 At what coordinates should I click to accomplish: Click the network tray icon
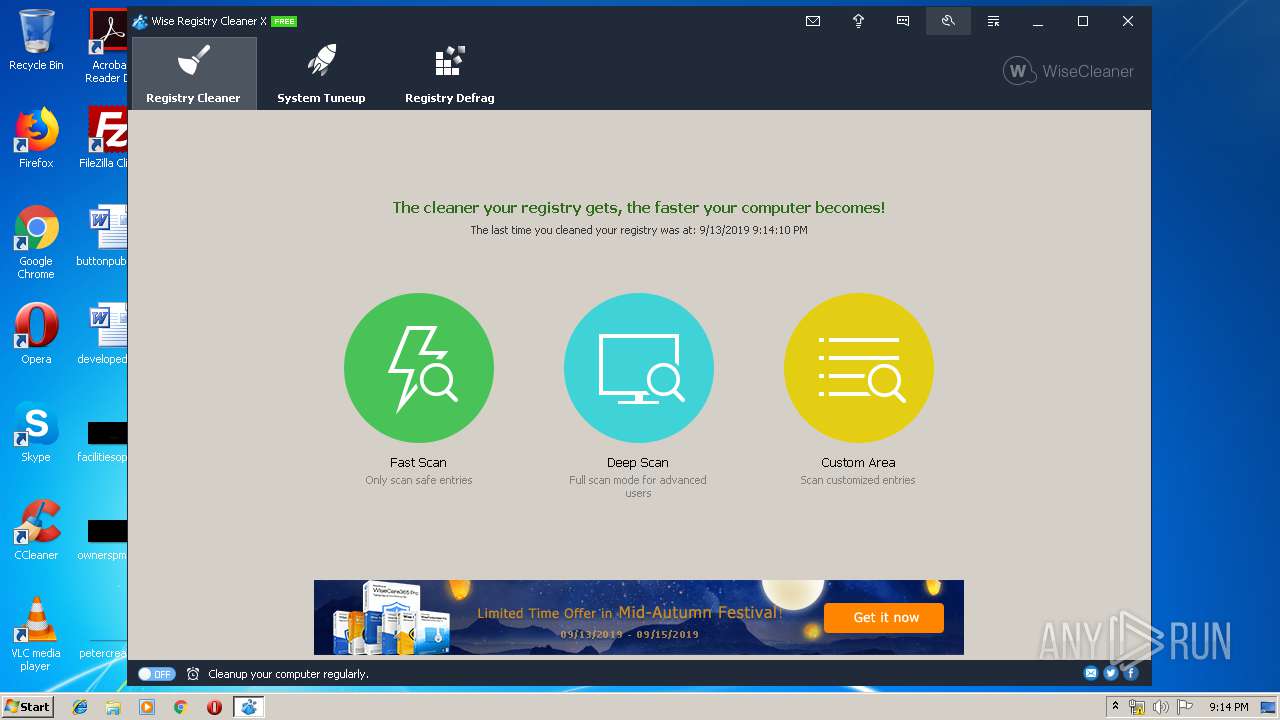(x=1137, y=707)
